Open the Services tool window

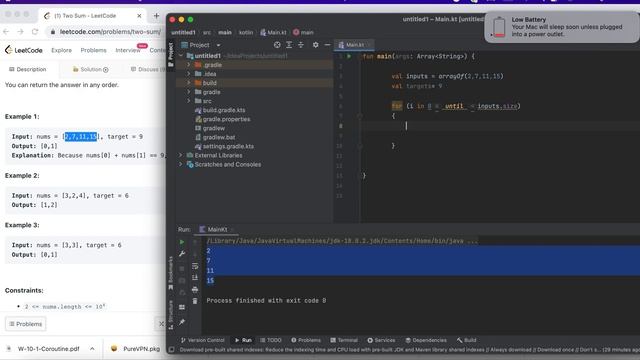tap(381, 340)
